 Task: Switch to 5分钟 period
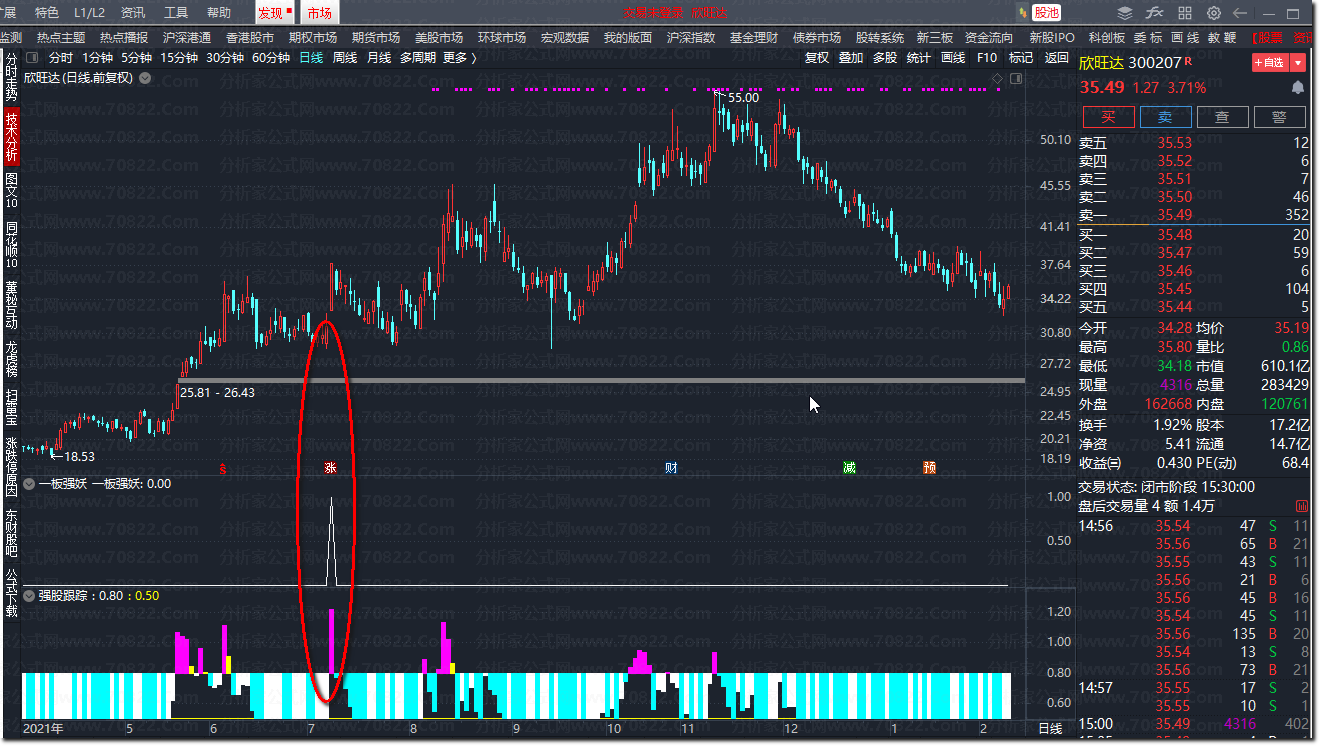point(136,58)
